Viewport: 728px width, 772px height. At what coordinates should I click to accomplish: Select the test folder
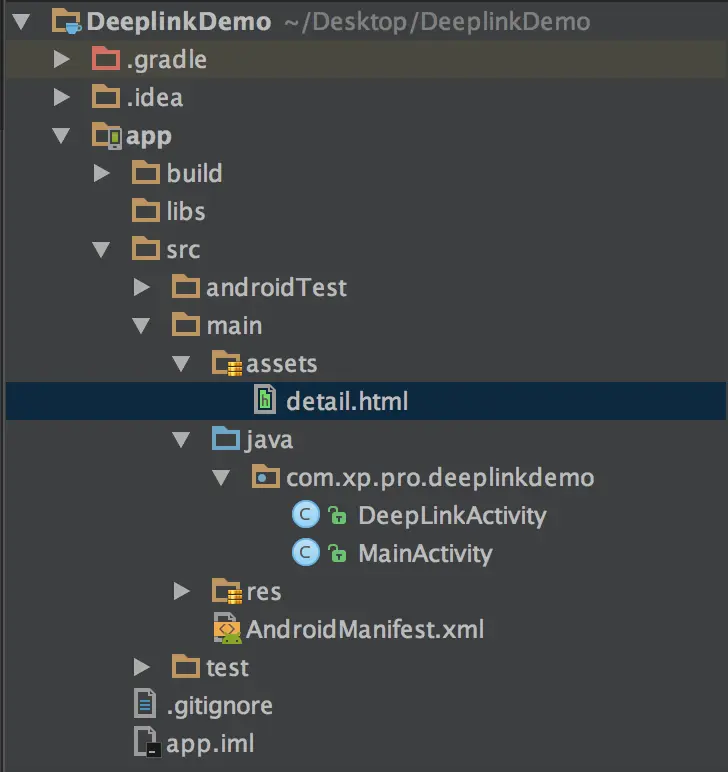point(210,667)
